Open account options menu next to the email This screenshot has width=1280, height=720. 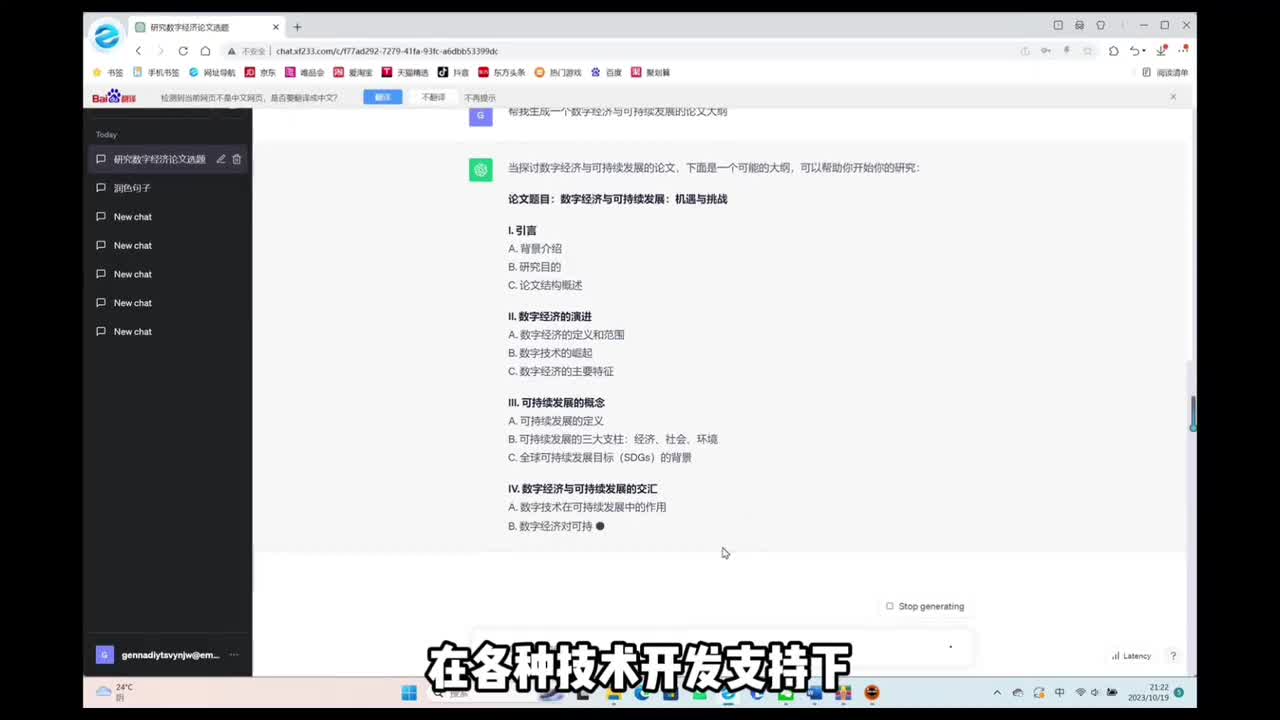(234, 655)
